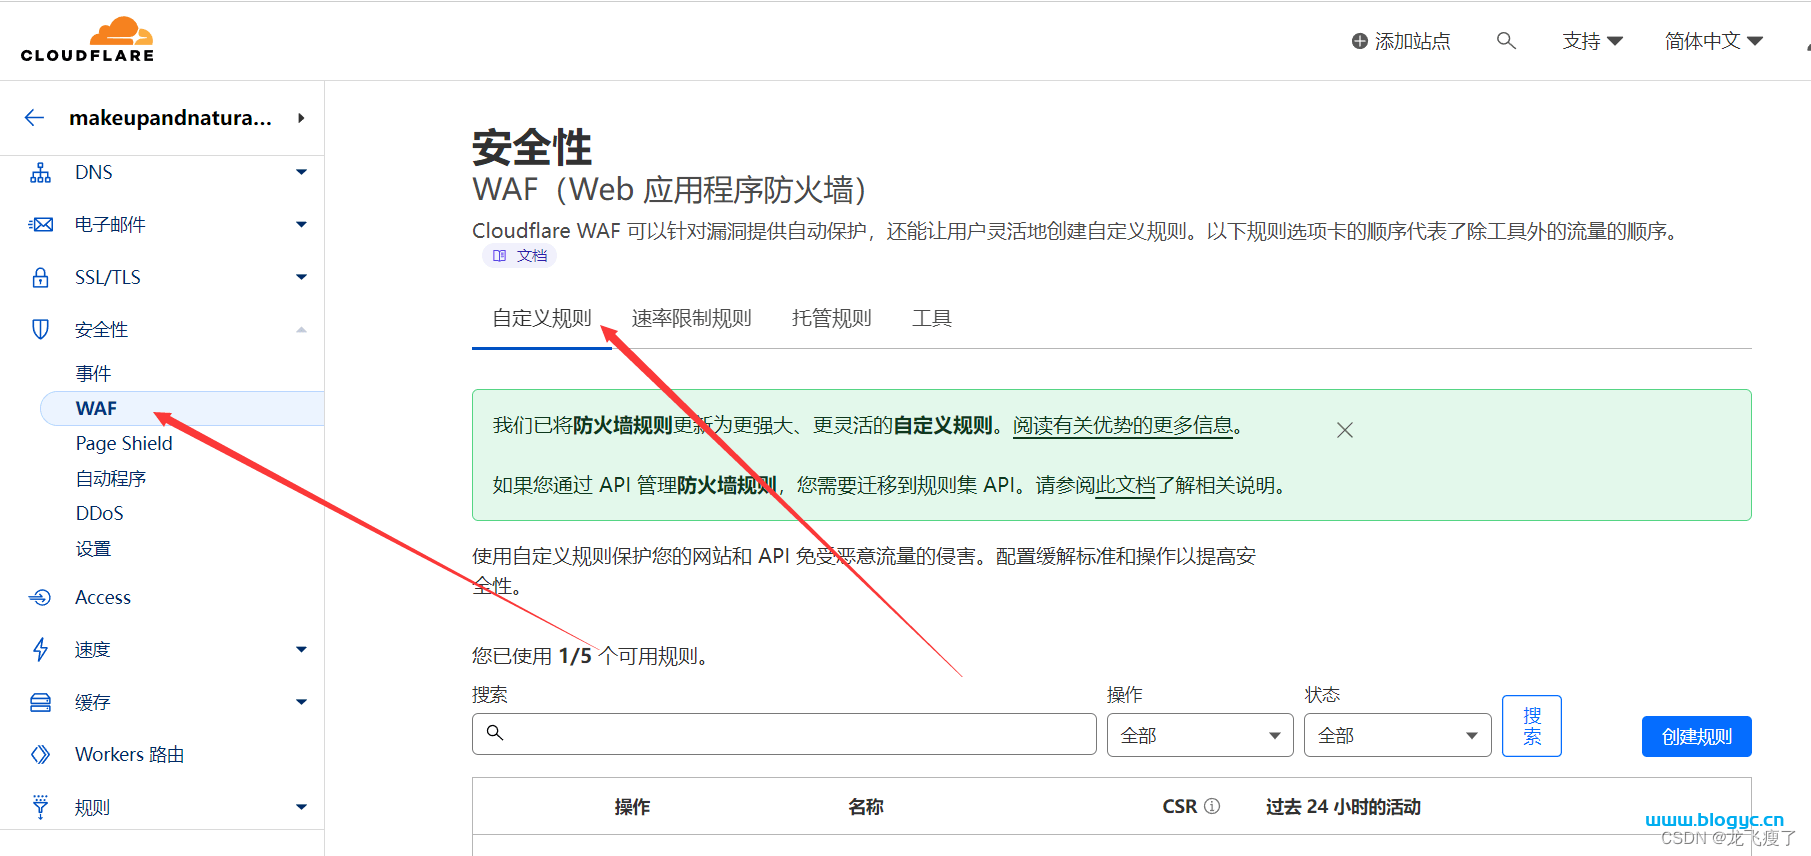Screen dimensions: 1811x856
Task: Click the cache storage icon in sidebar
Action: pyautogui.click(x=40, y=702)
